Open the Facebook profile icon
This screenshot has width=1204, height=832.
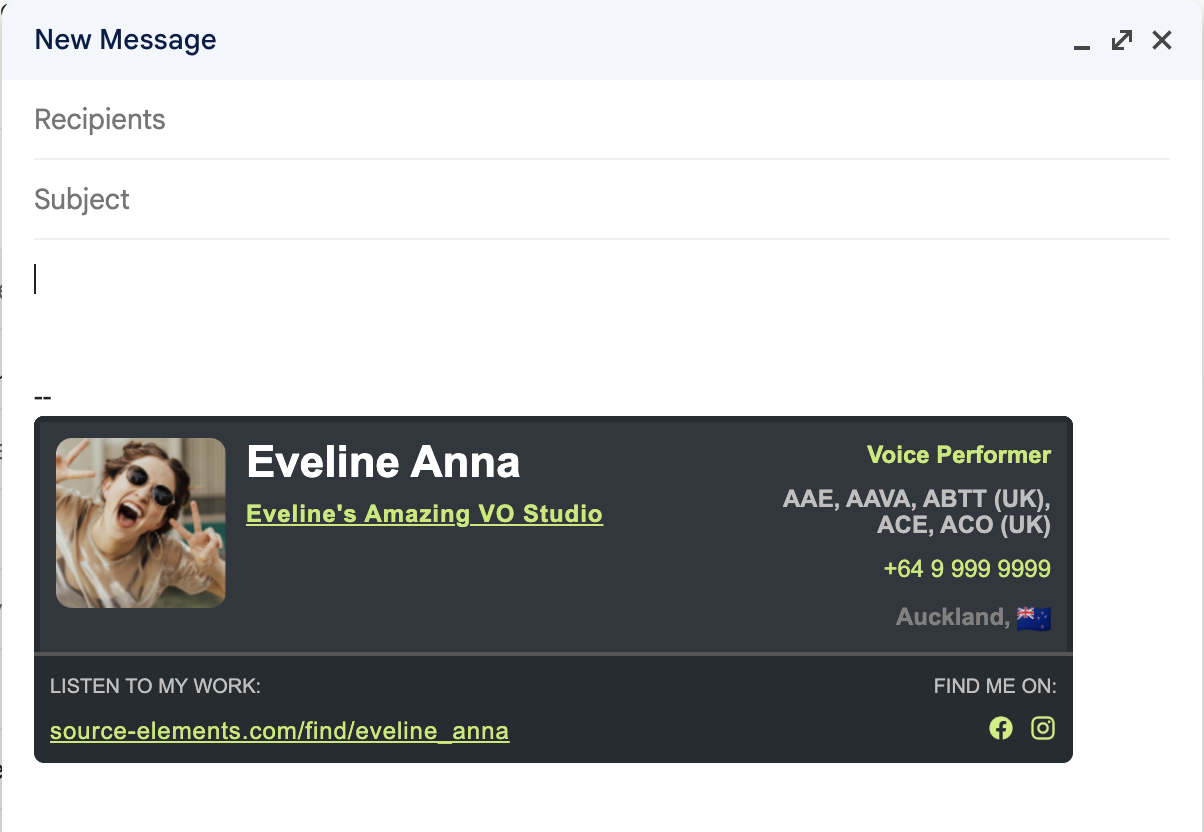coord(1001,728)
